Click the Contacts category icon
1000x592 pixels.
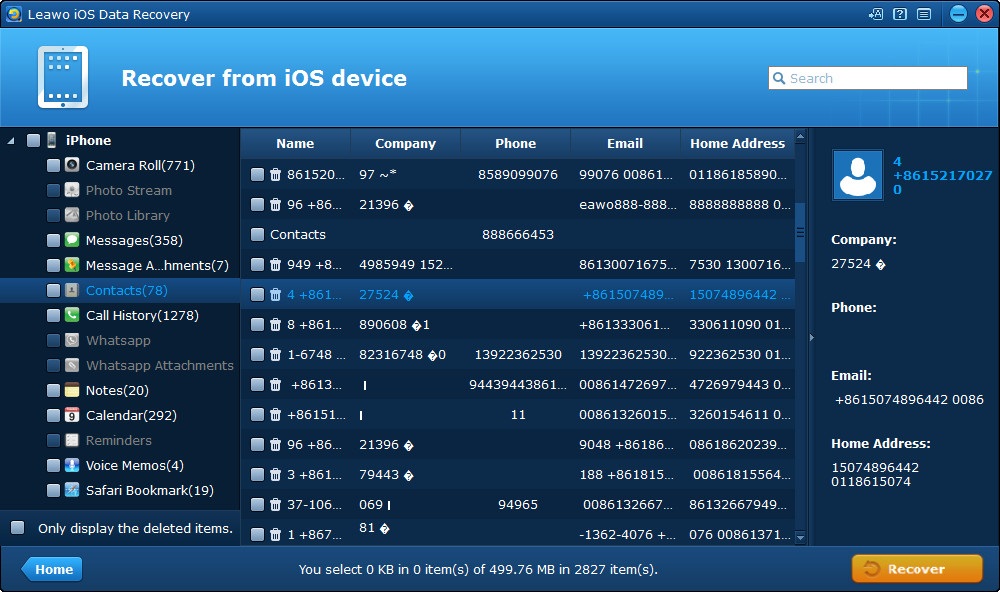[x=72, y=290]
